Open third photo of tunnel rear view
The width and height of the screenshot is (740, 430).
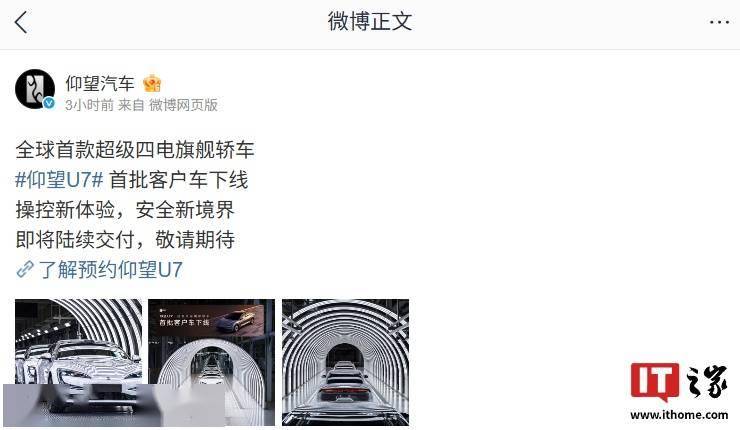tap(345, 363)
